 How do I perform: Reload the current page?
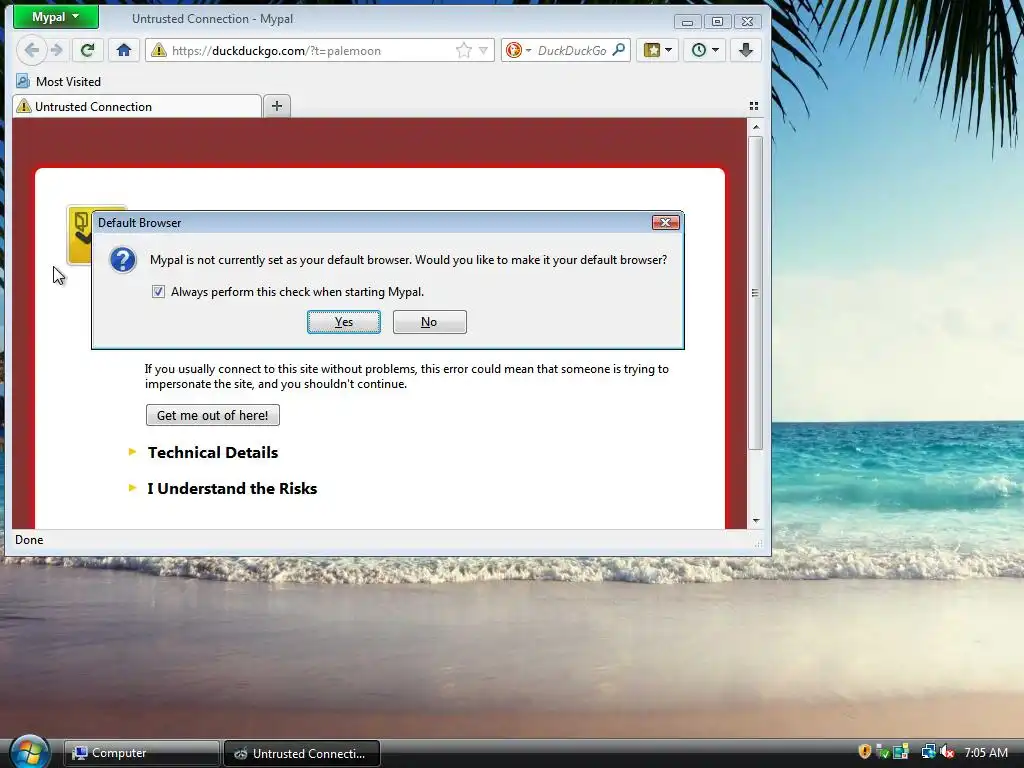[x=88, y=50]
